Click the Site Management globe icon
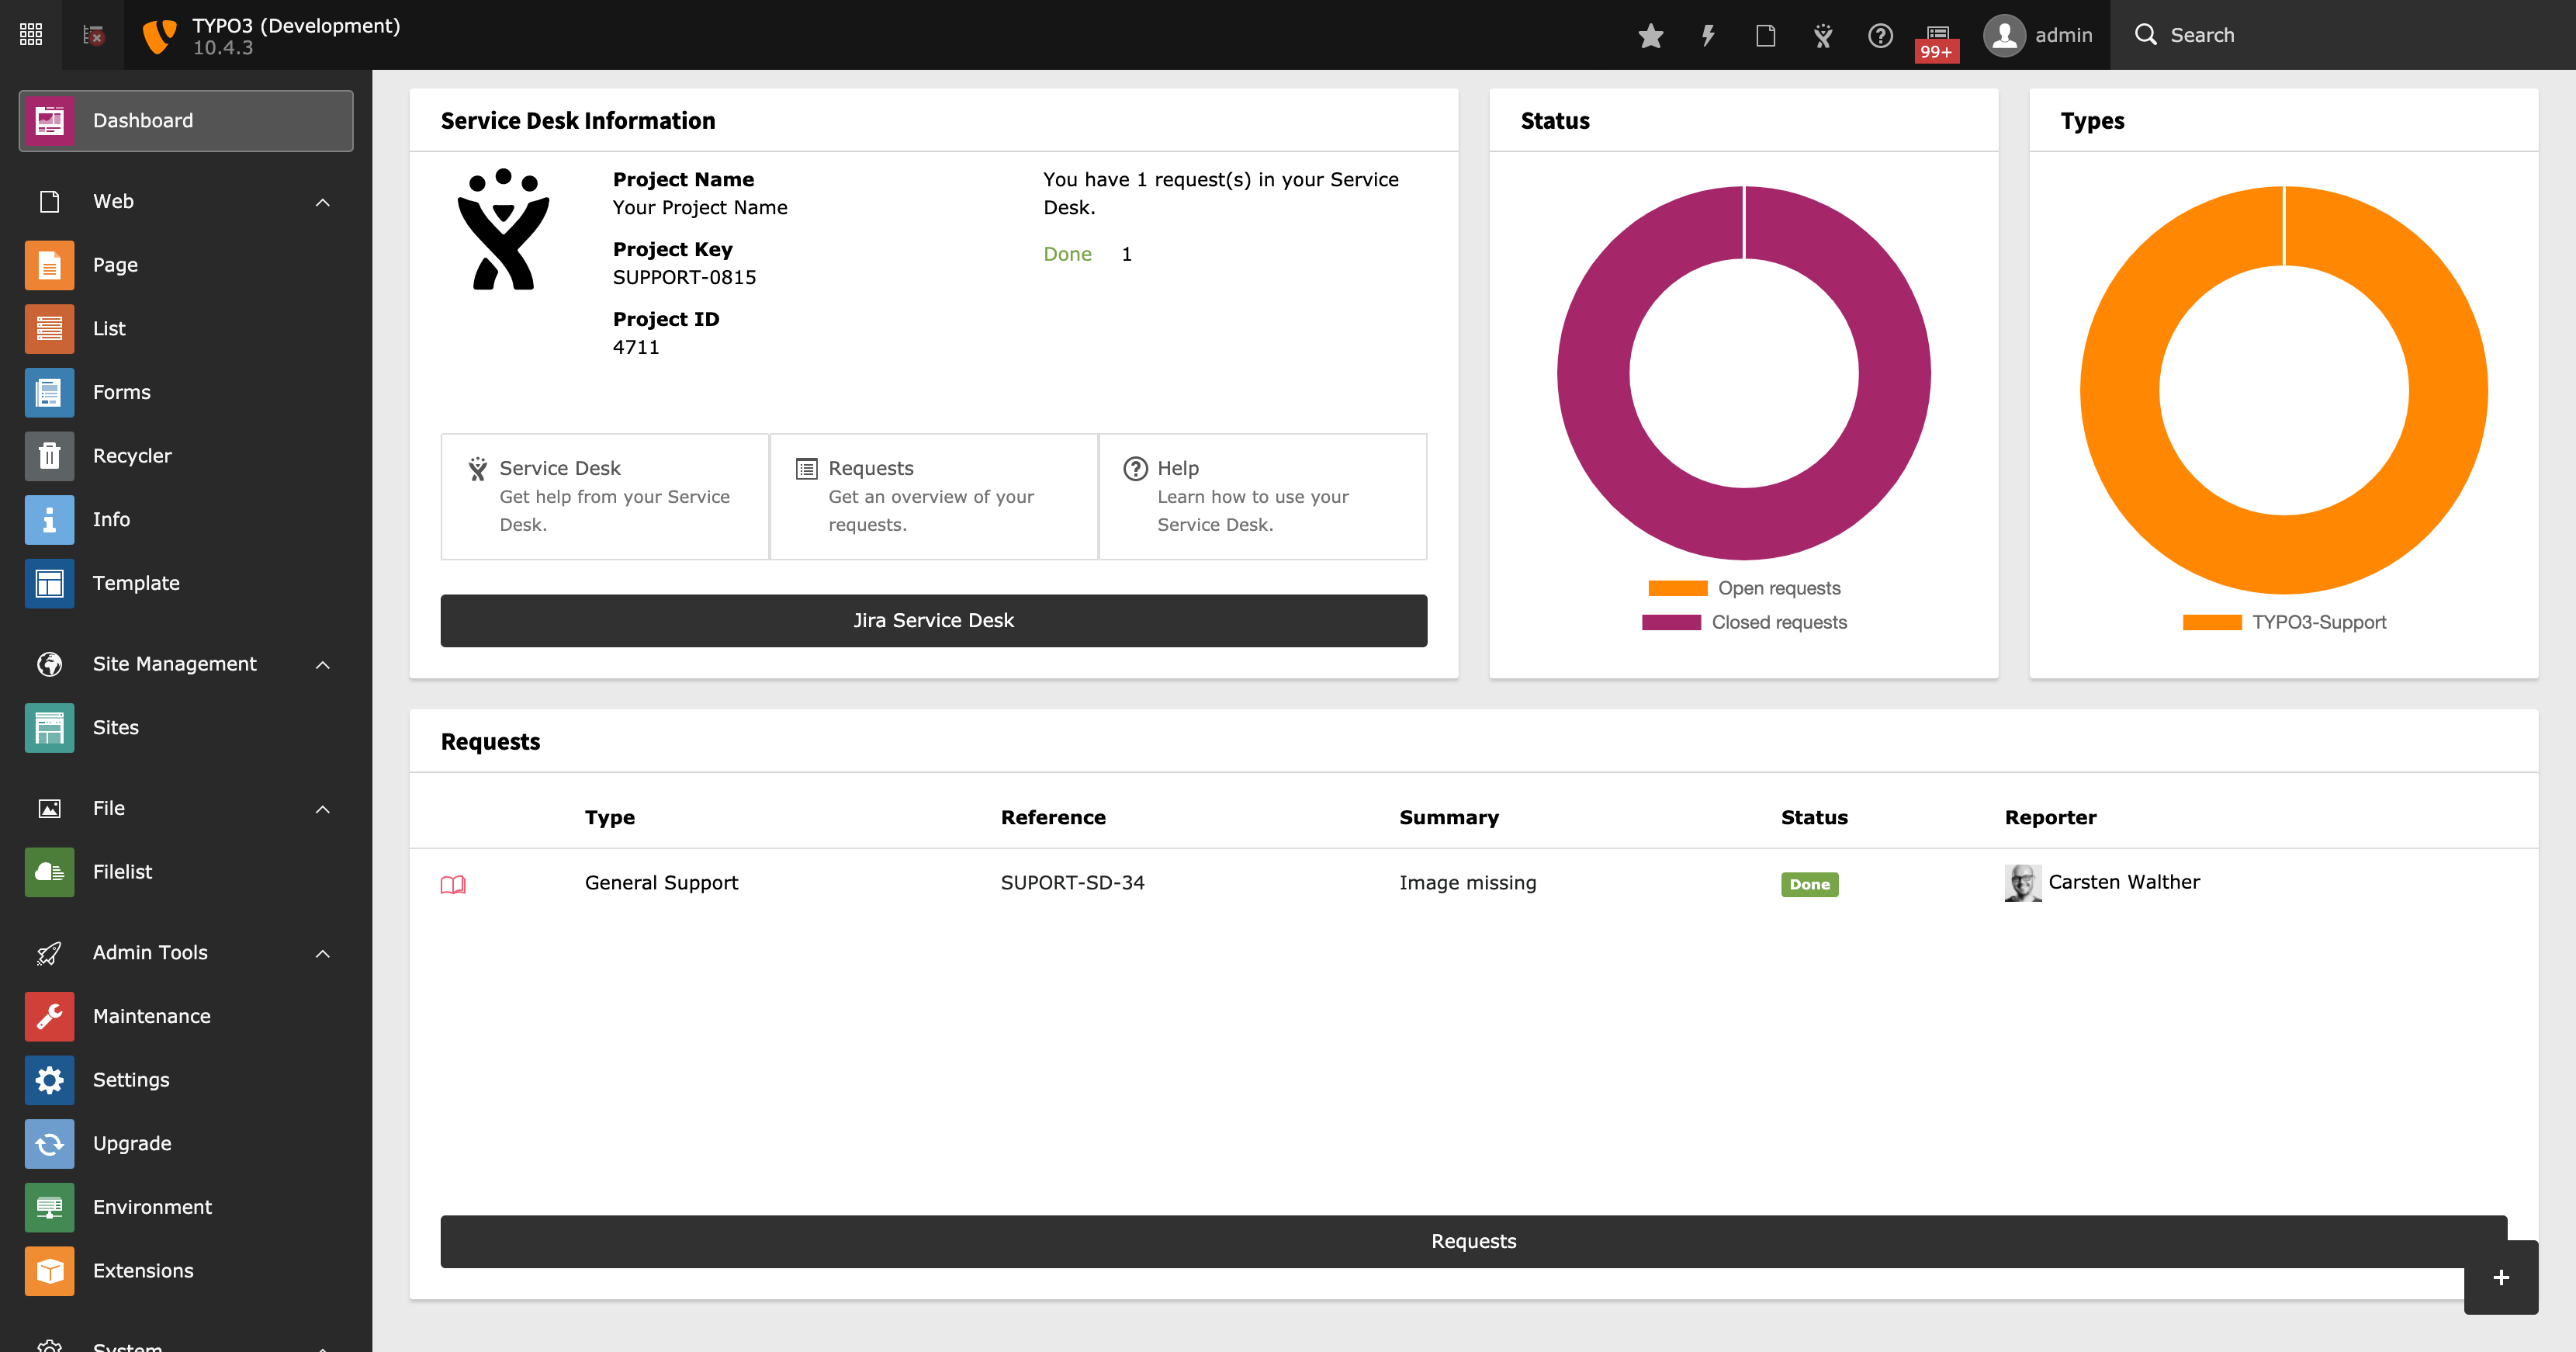 (49, 664)
